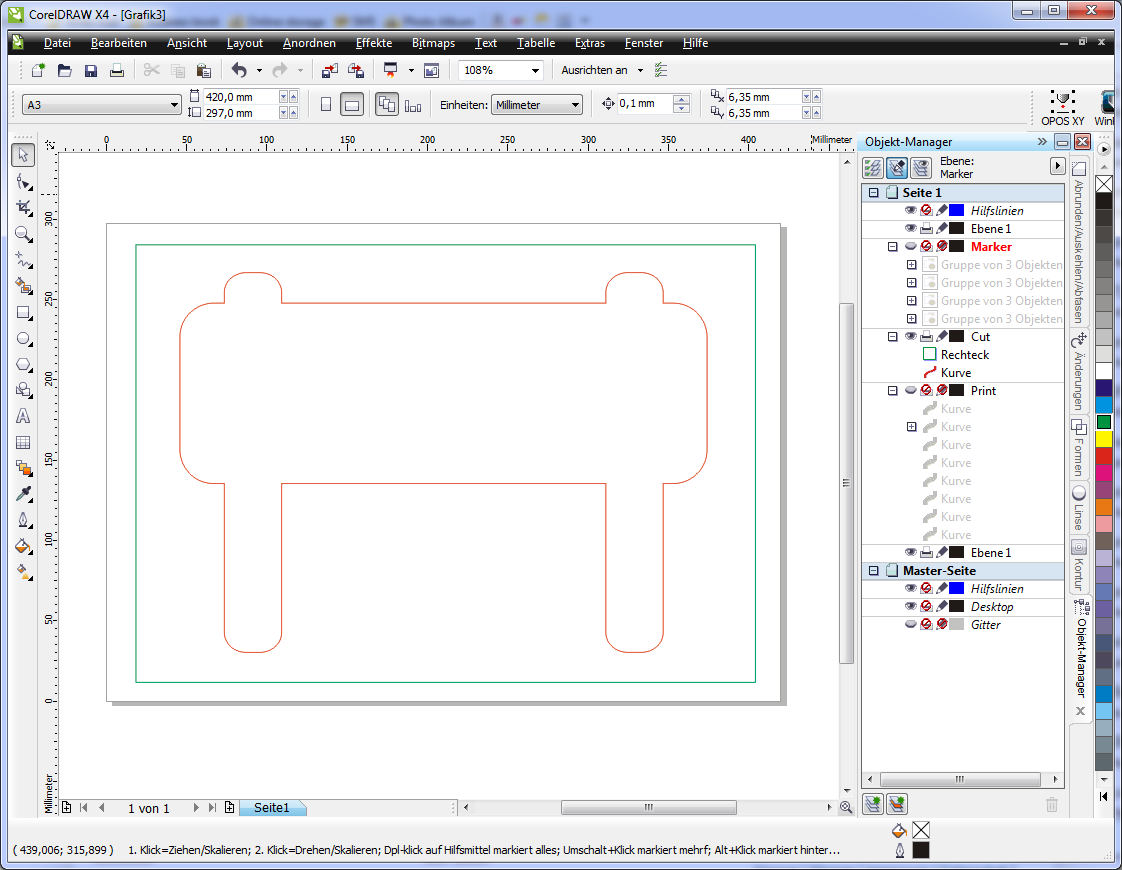Select the Rectangle tool
This screenshot has height=870, width=1122.
coord(24,312)
